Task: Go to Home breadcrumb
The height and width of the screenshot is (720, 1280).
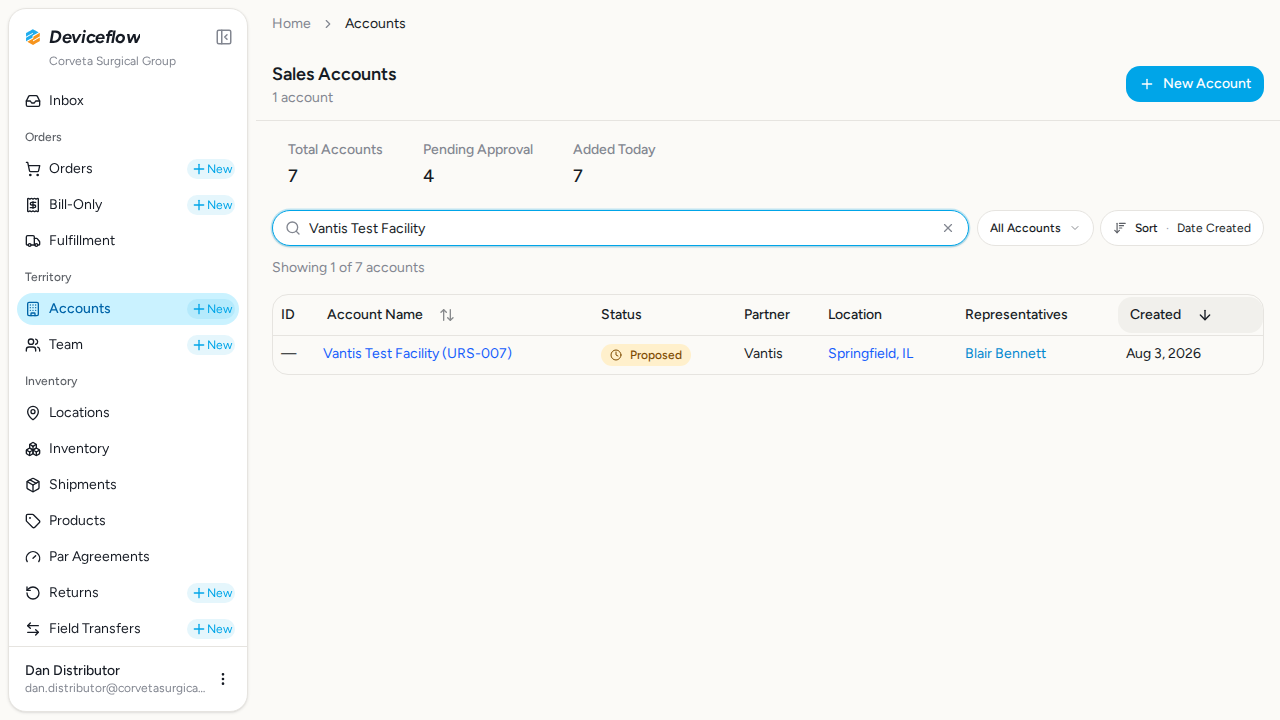Action: [x=291, y=23]
